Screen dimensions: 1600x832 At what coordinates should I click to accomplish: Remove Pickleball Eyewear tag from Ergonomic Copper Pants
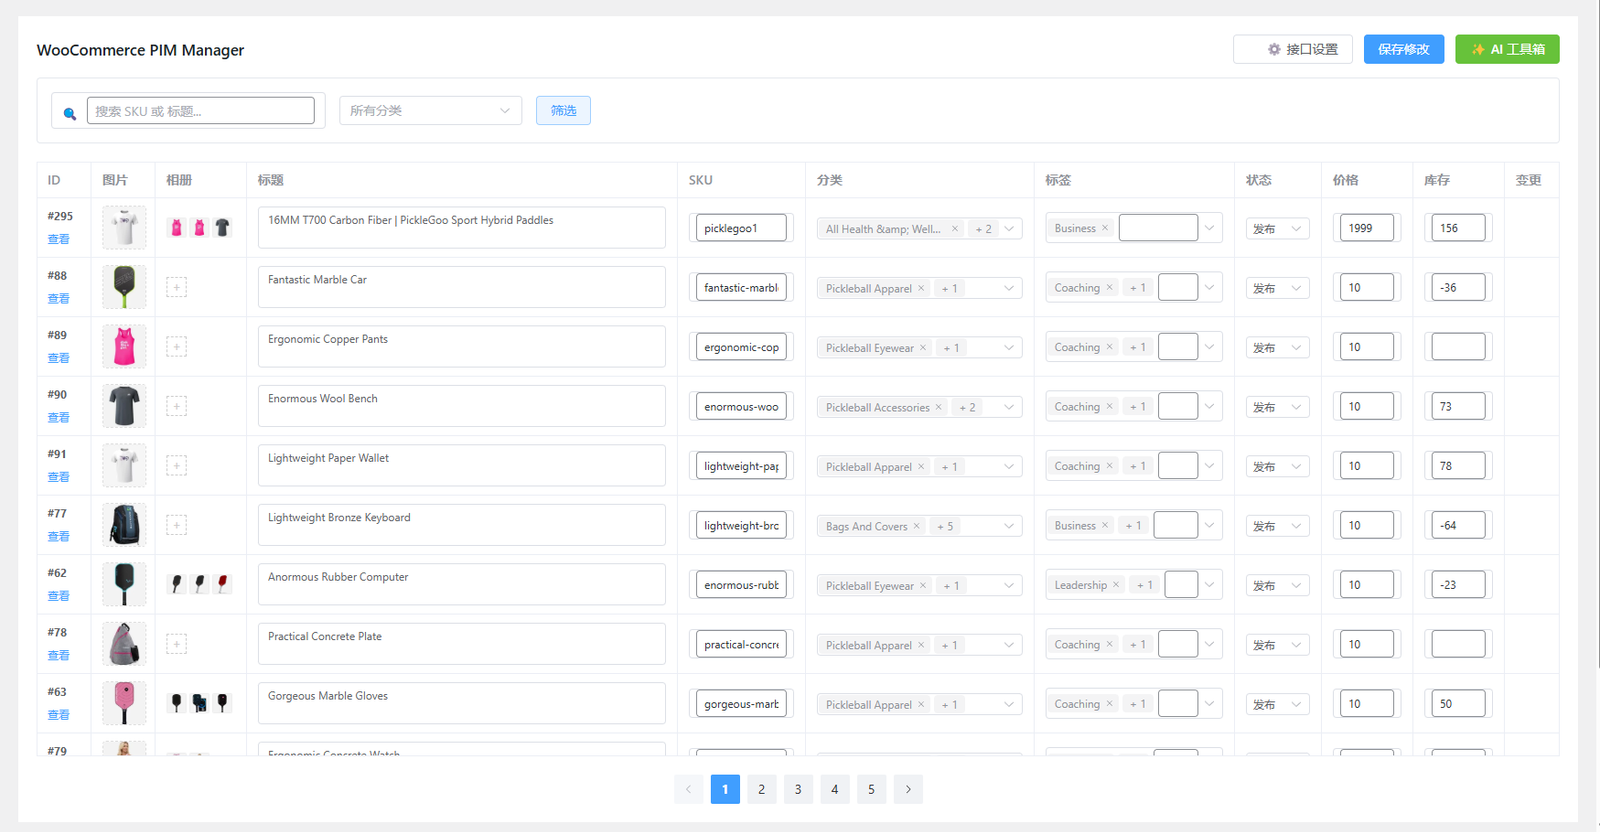point(923,348)
